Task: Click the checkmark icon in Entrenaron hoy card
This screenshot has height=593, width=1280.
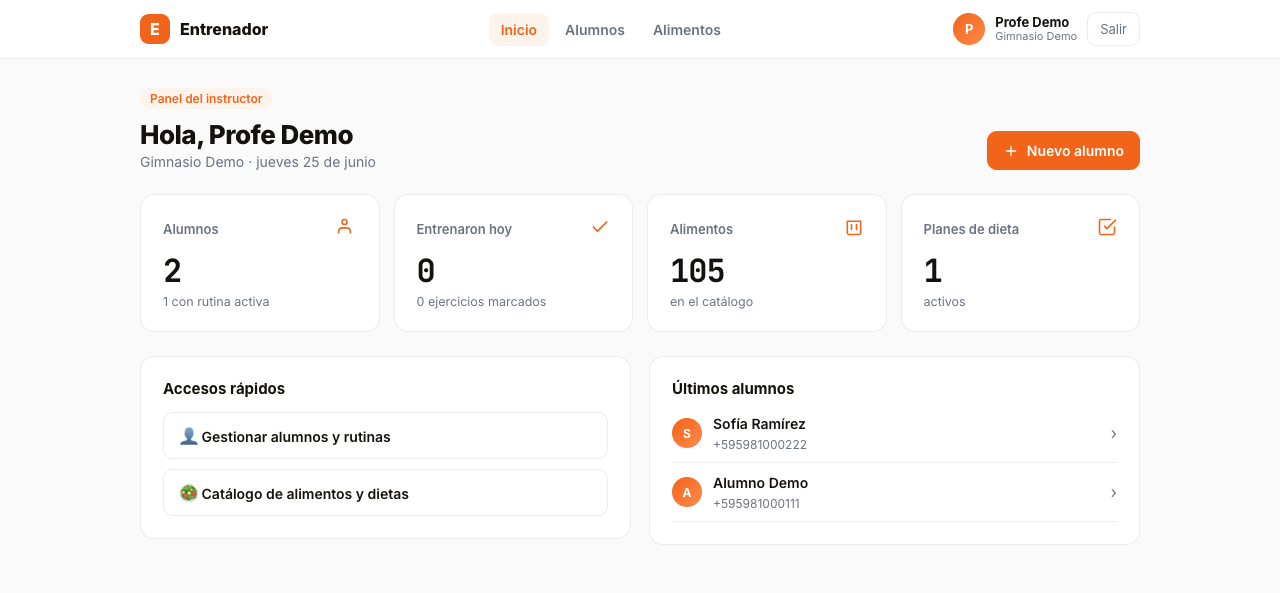Action: tap(600, 227)
